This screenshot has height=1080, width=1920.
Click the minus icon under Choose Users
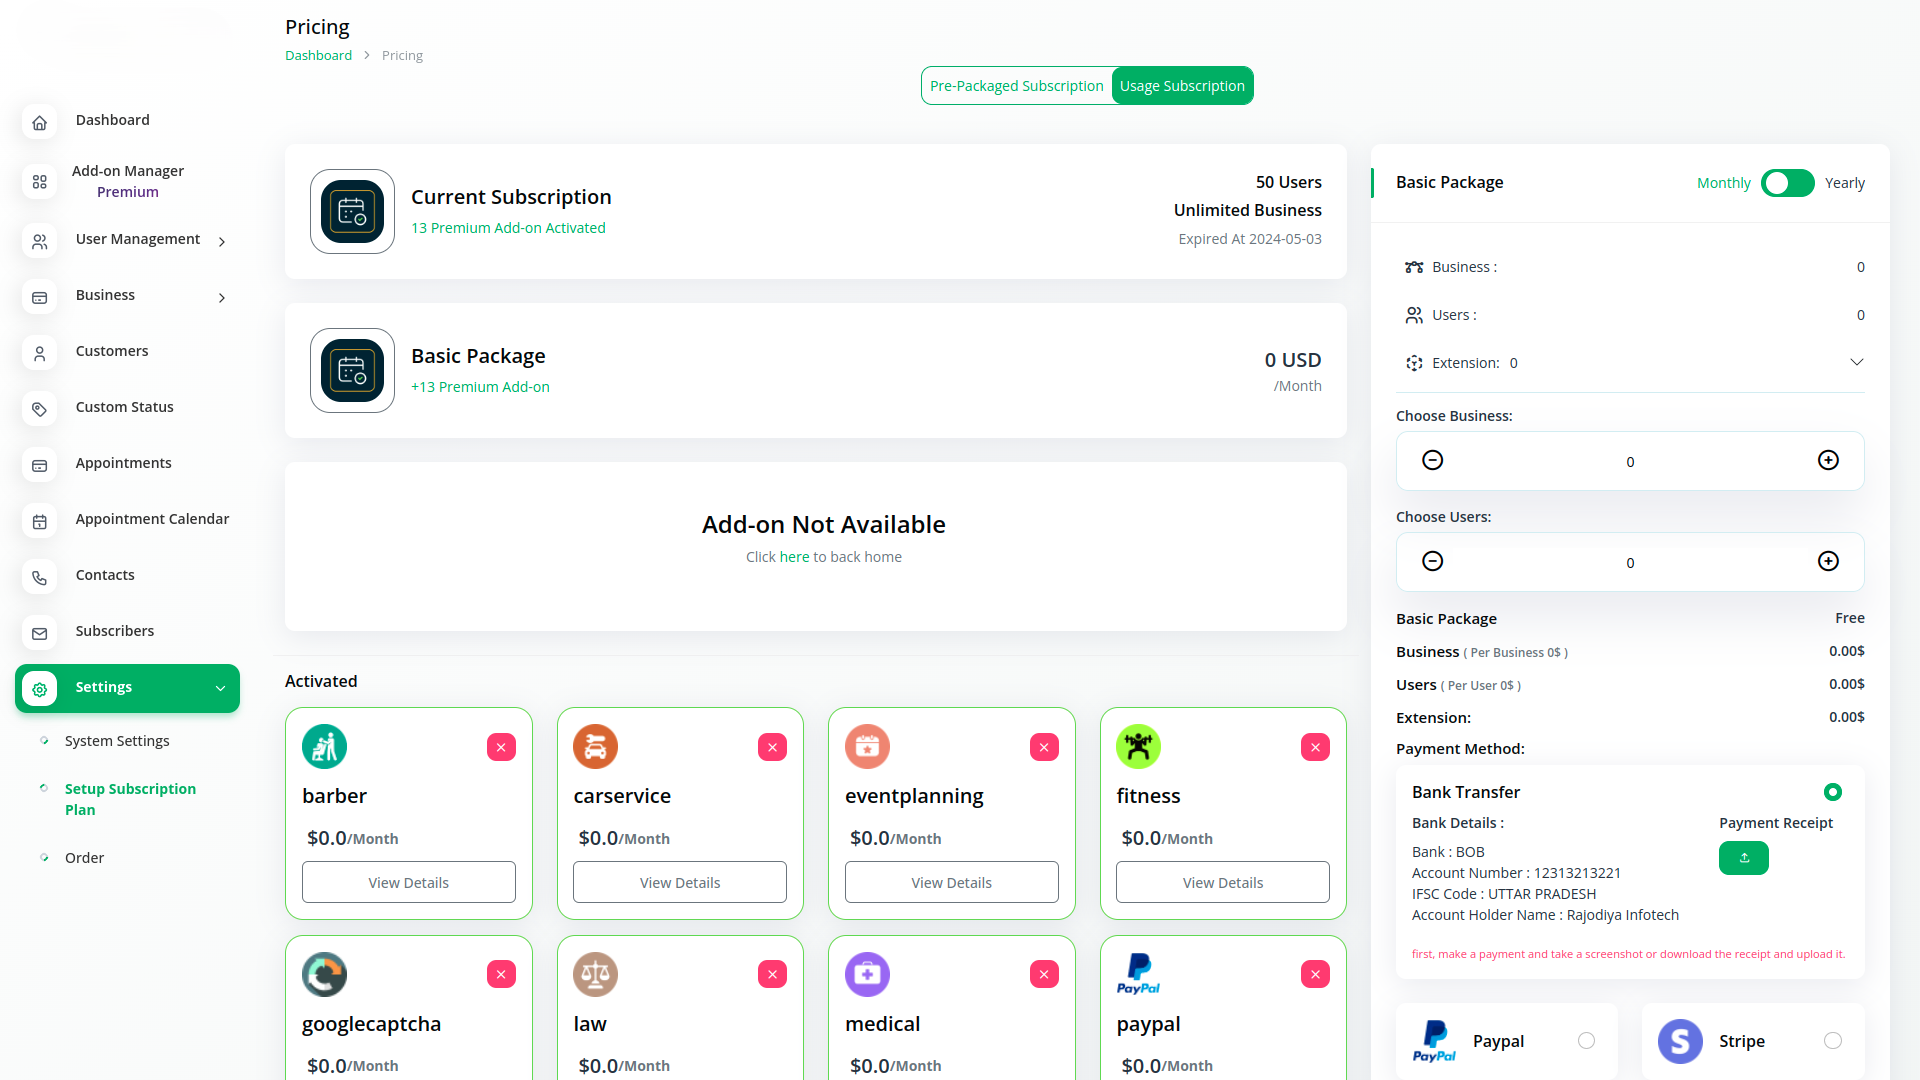point(1432,561)
